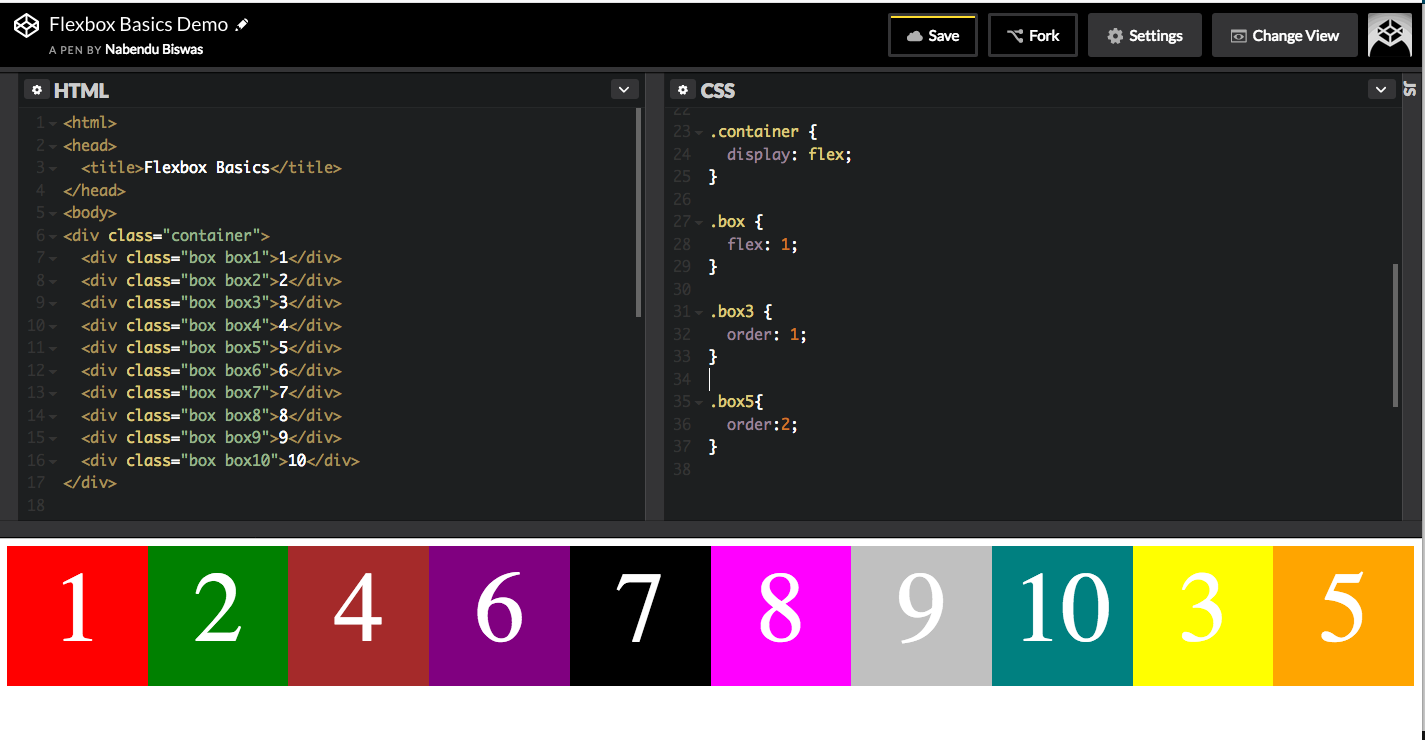
Task: Click the HTML panel header label
Action: tap(81, 91)
